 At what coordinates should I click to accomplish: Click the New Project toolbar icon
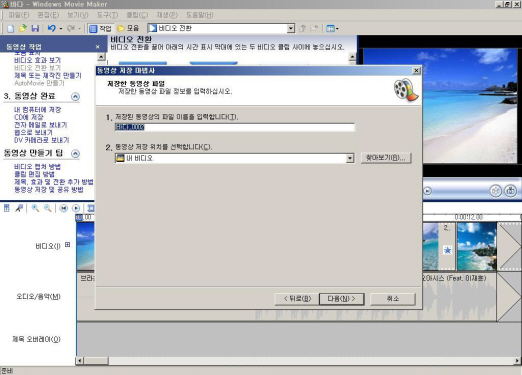tap(11, 29)
